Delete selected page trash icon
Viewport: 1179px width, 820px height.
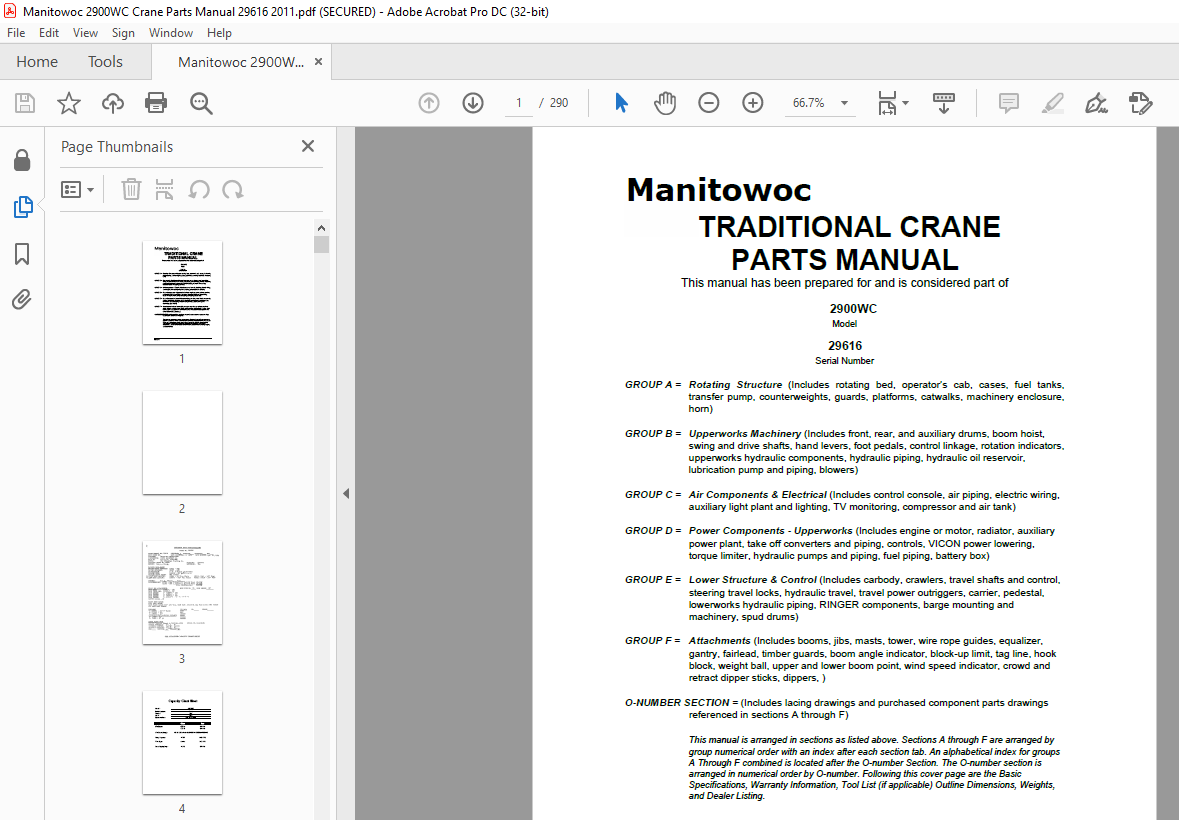[x=131, y=189]
